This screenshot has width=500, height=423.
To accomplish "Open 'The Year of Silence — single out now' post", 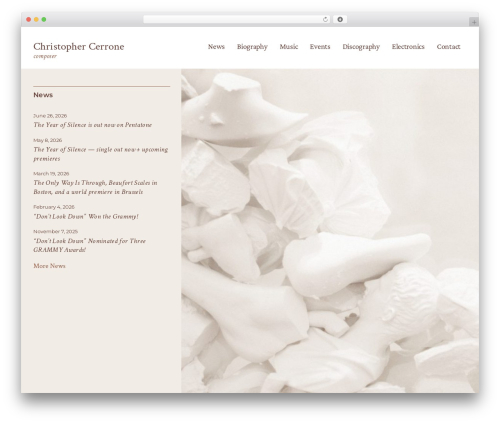I will point(100,154).
